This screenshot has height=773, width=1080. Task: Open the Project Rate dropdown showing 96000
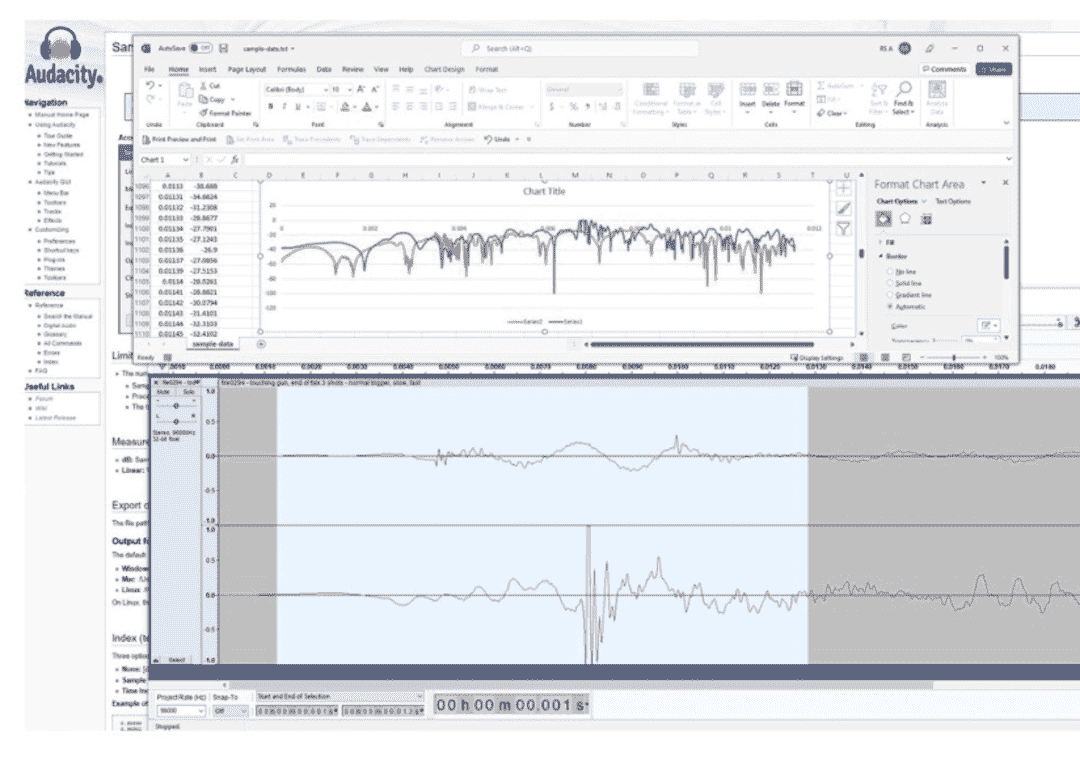[x=181, y=709]
